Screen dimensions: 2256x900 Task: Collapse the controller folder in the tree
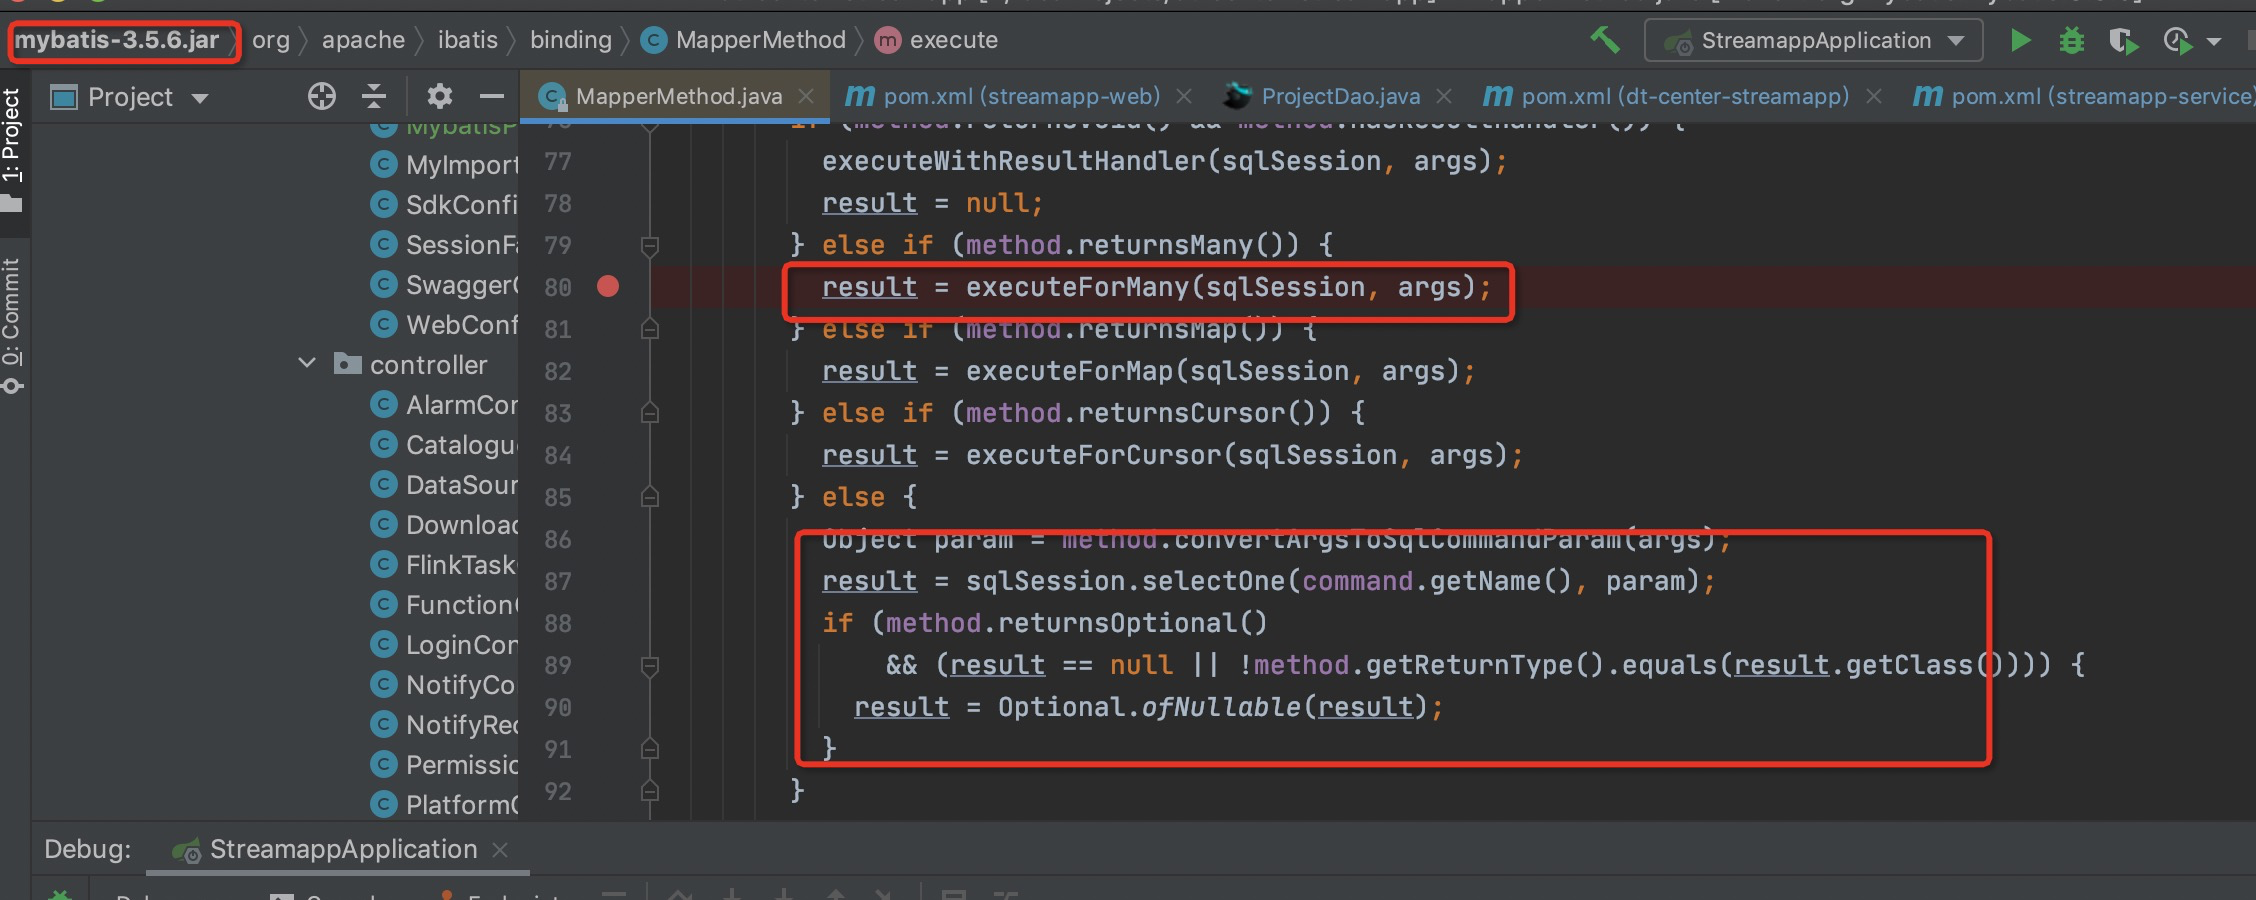[x=307, y=363]
